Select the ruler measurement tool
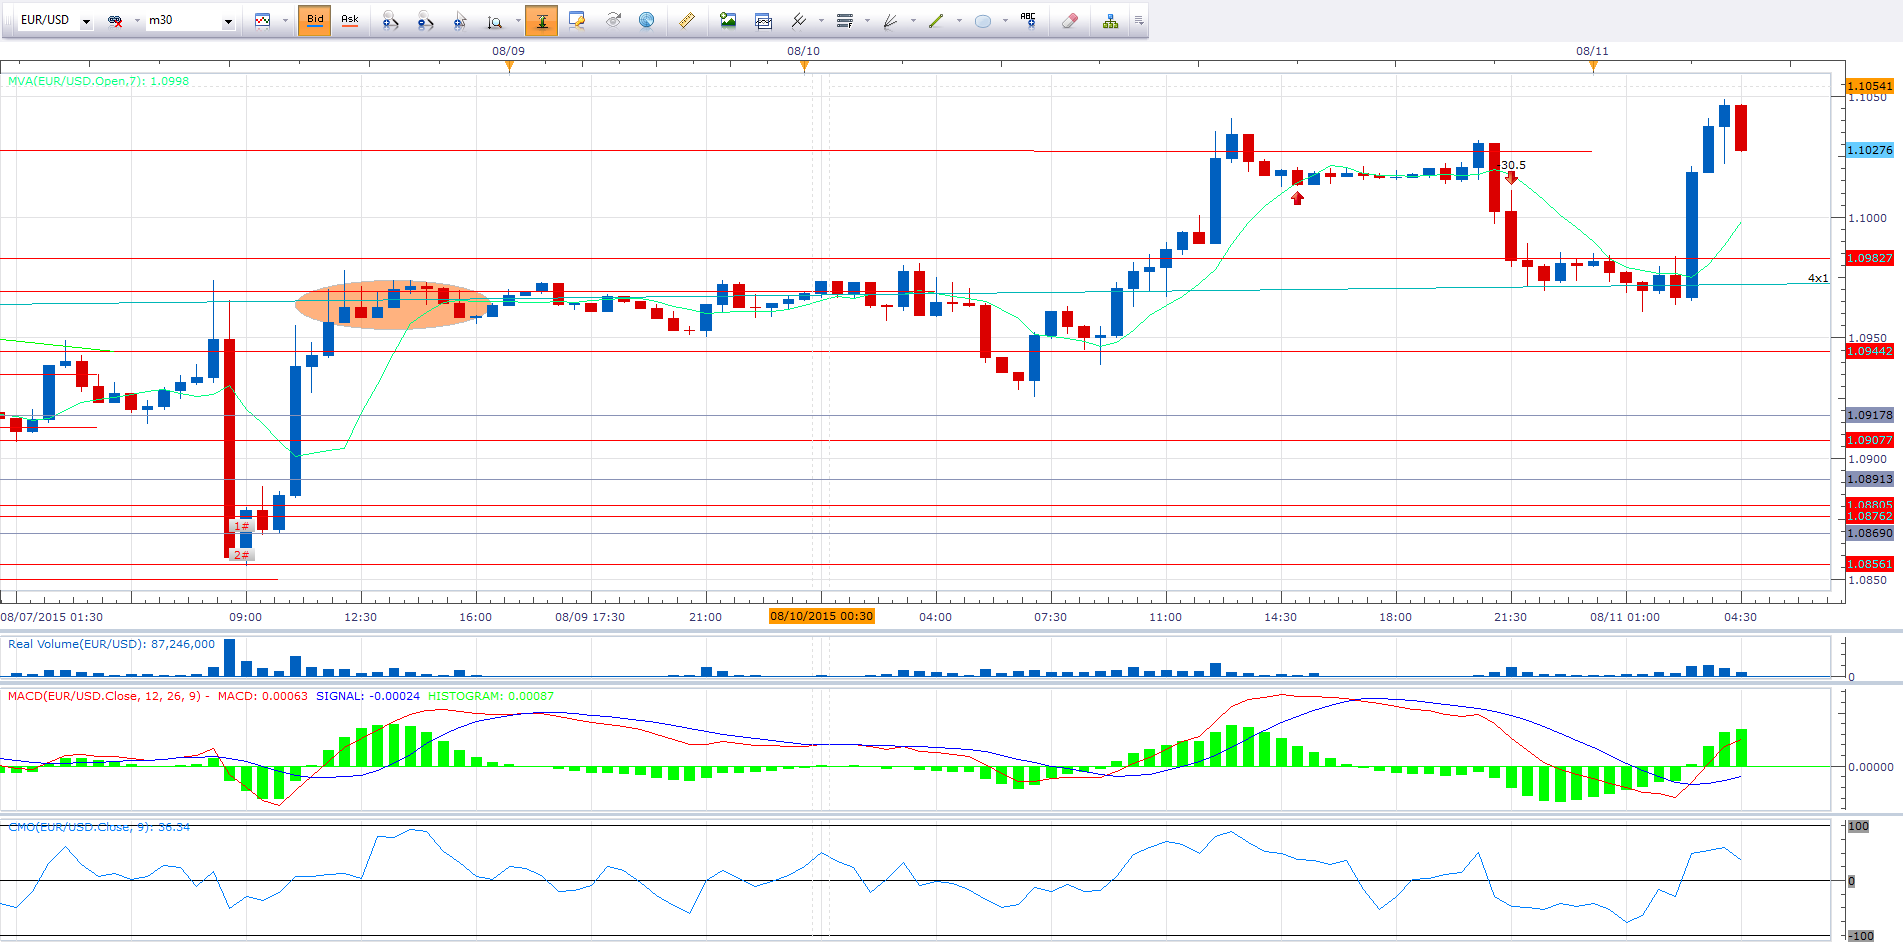 687,20
